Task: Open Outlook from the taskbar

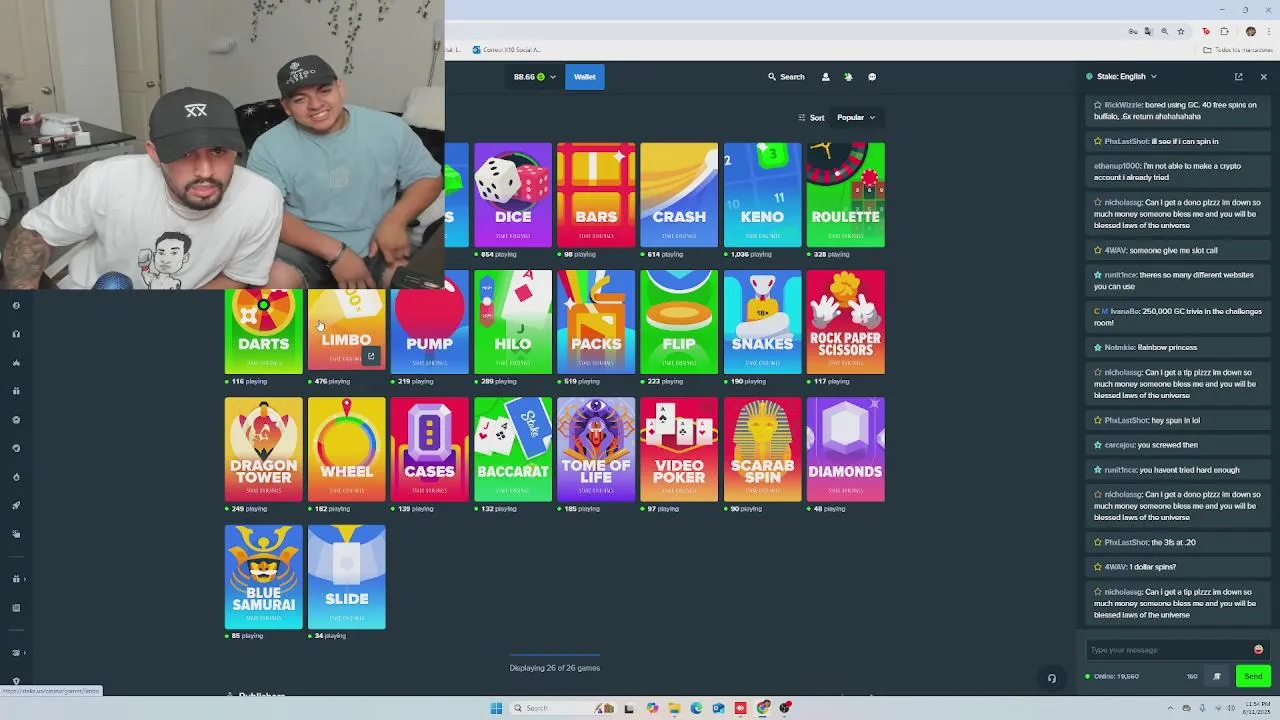Action: (x=718, y=708)
